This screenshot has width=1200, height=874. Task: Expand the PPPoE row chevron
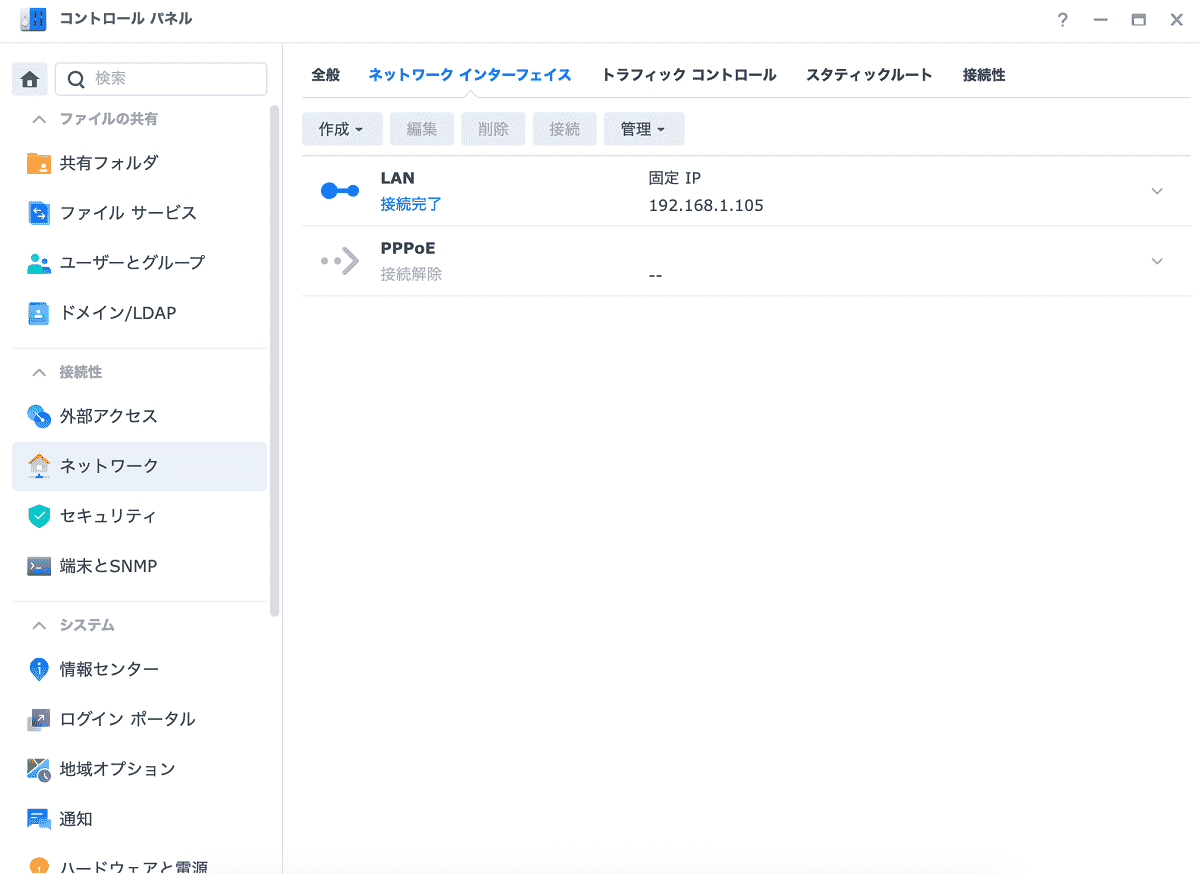click(1157, 261)
